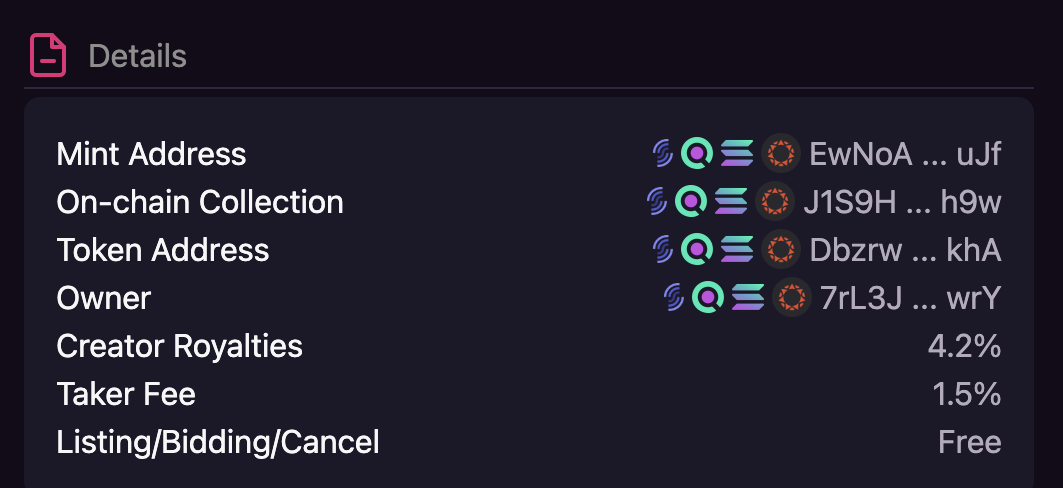Collapse the Details section header
The height and width of the screenshot is (488, 1063).
[529, 56]
